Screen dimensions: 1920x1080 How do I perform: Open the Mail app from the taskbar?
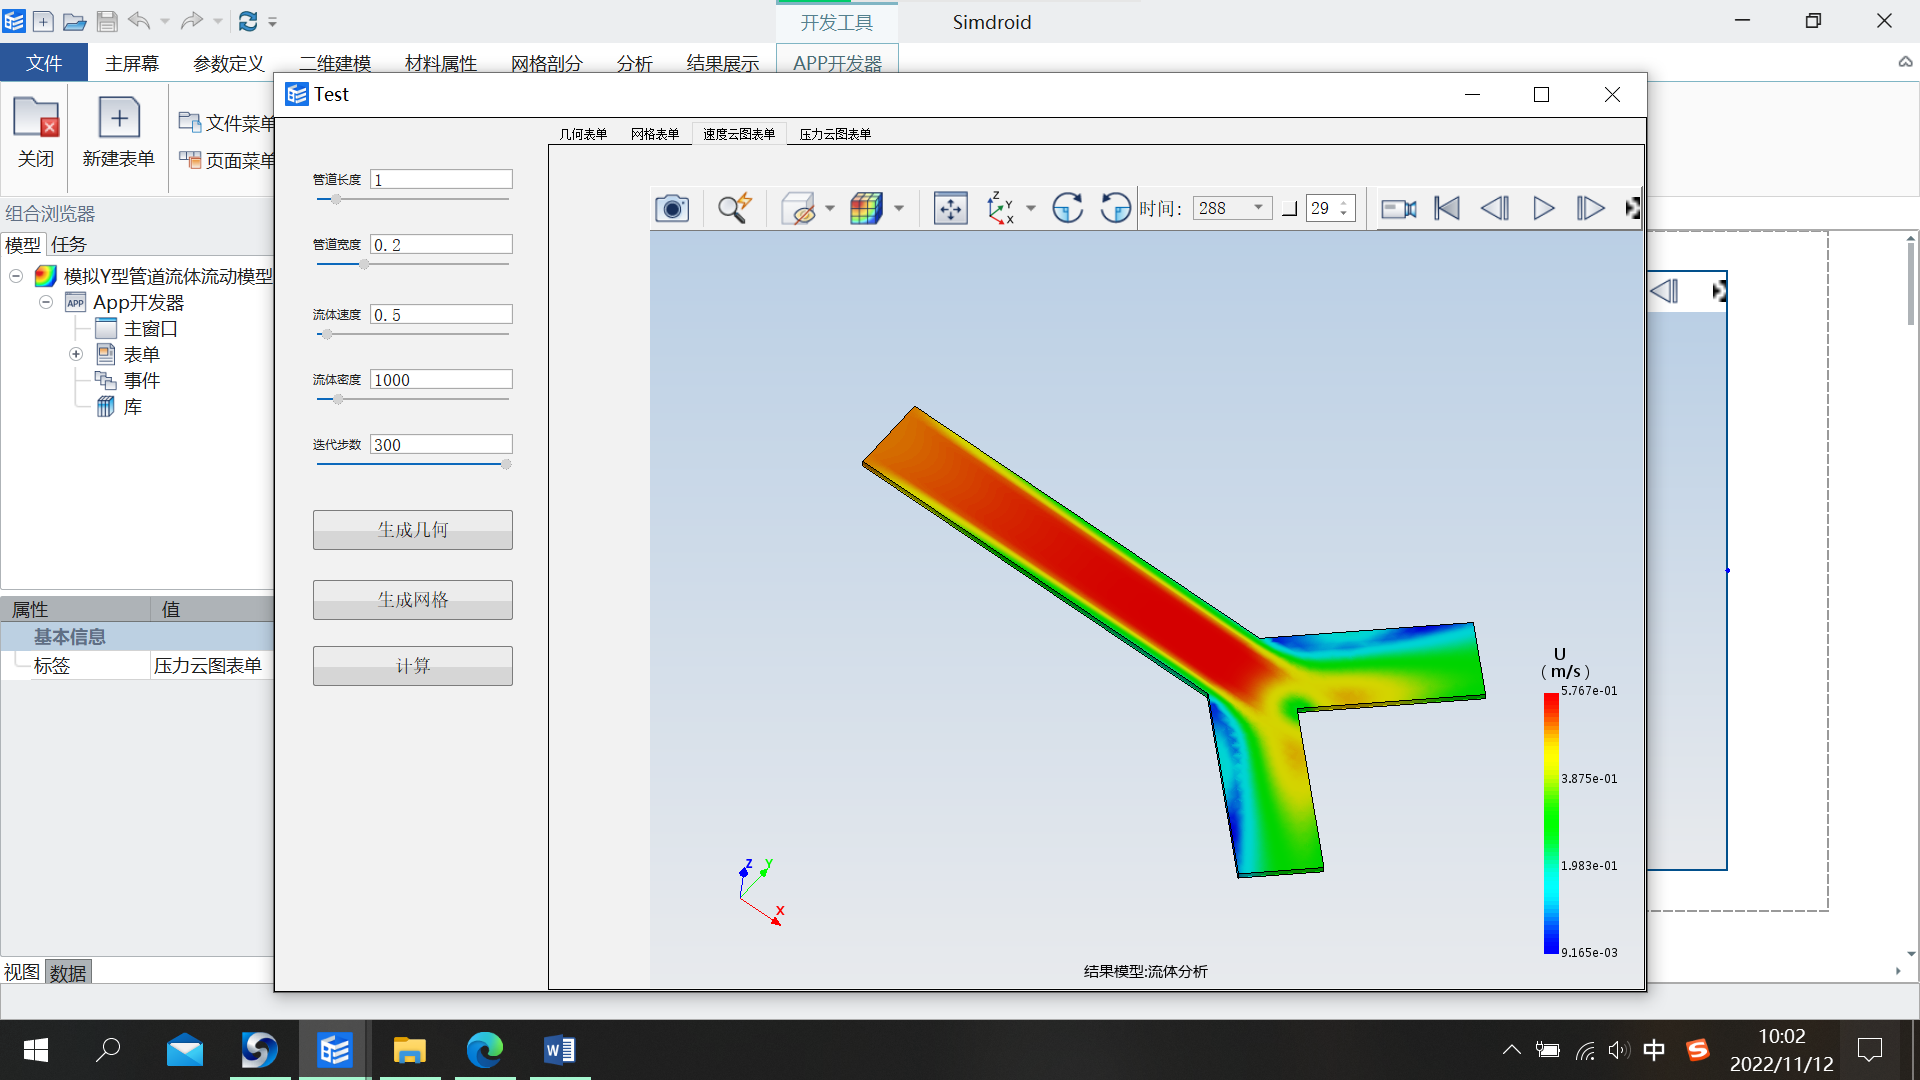pyautogui.click(x=185, y=1050)
